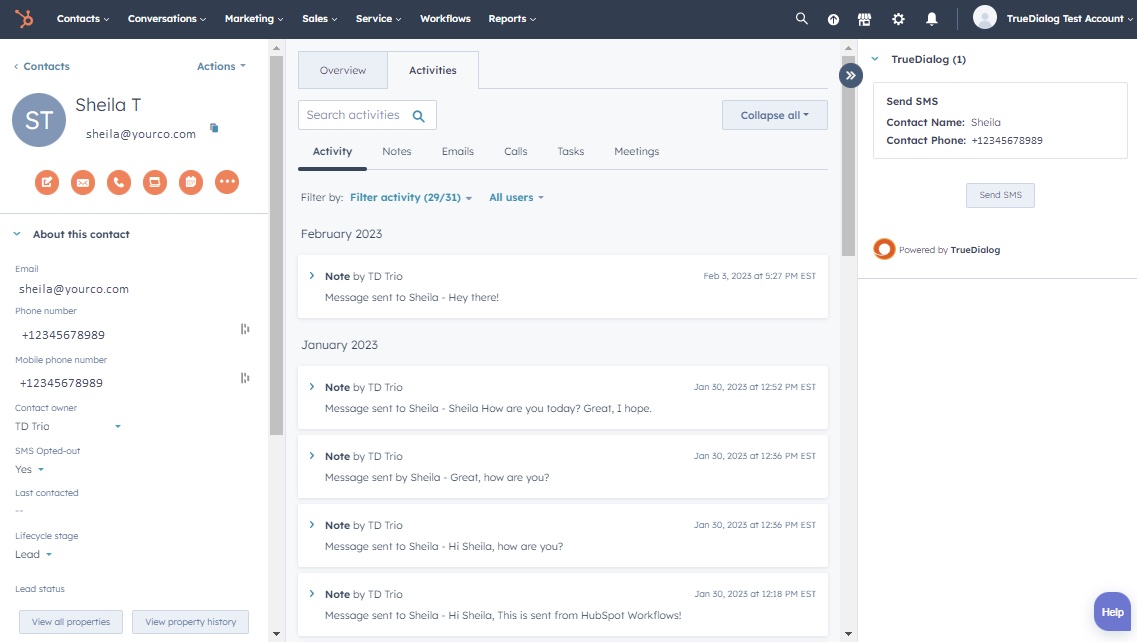Go back via the Contacts link
This screenshot has height=642, width=1137.
[42, 67]
